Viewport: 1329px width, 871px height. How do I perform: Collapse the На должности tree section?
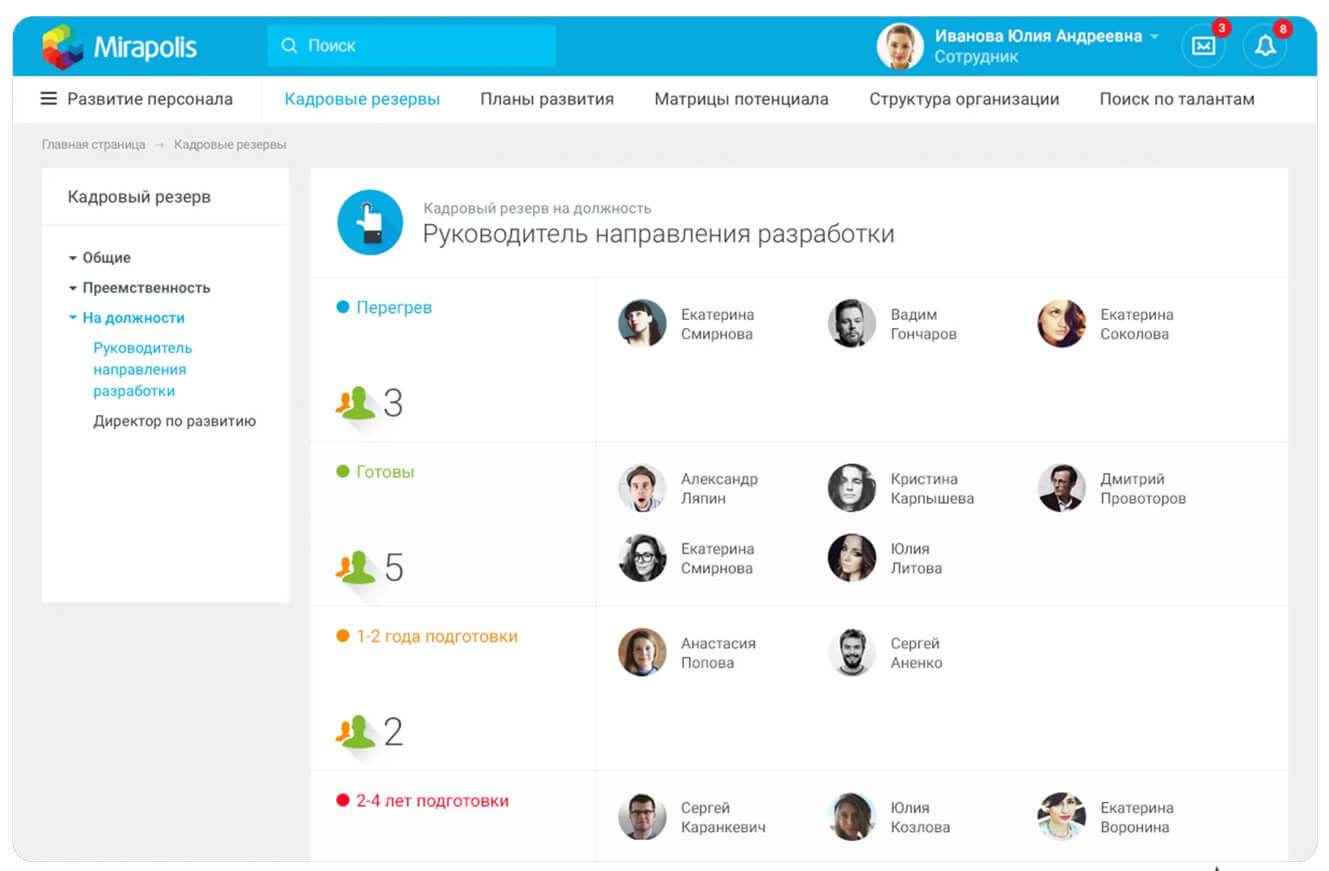tap(72, 318)
